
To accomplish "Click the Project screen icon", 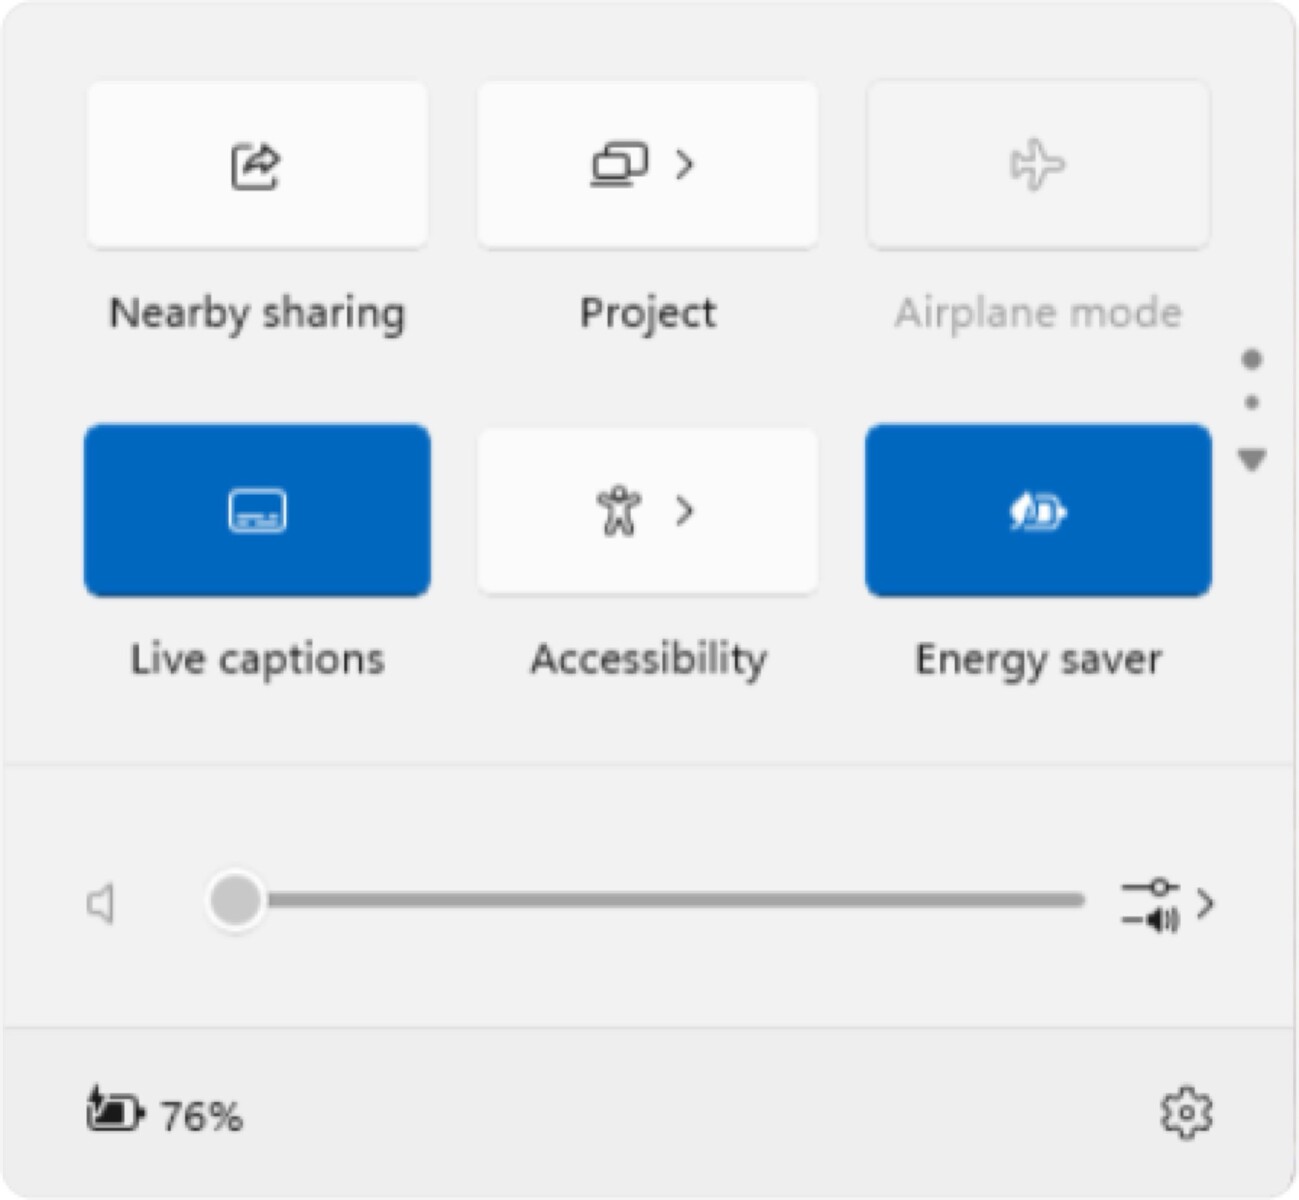I will pyautogui.click(x=620, y=165).
